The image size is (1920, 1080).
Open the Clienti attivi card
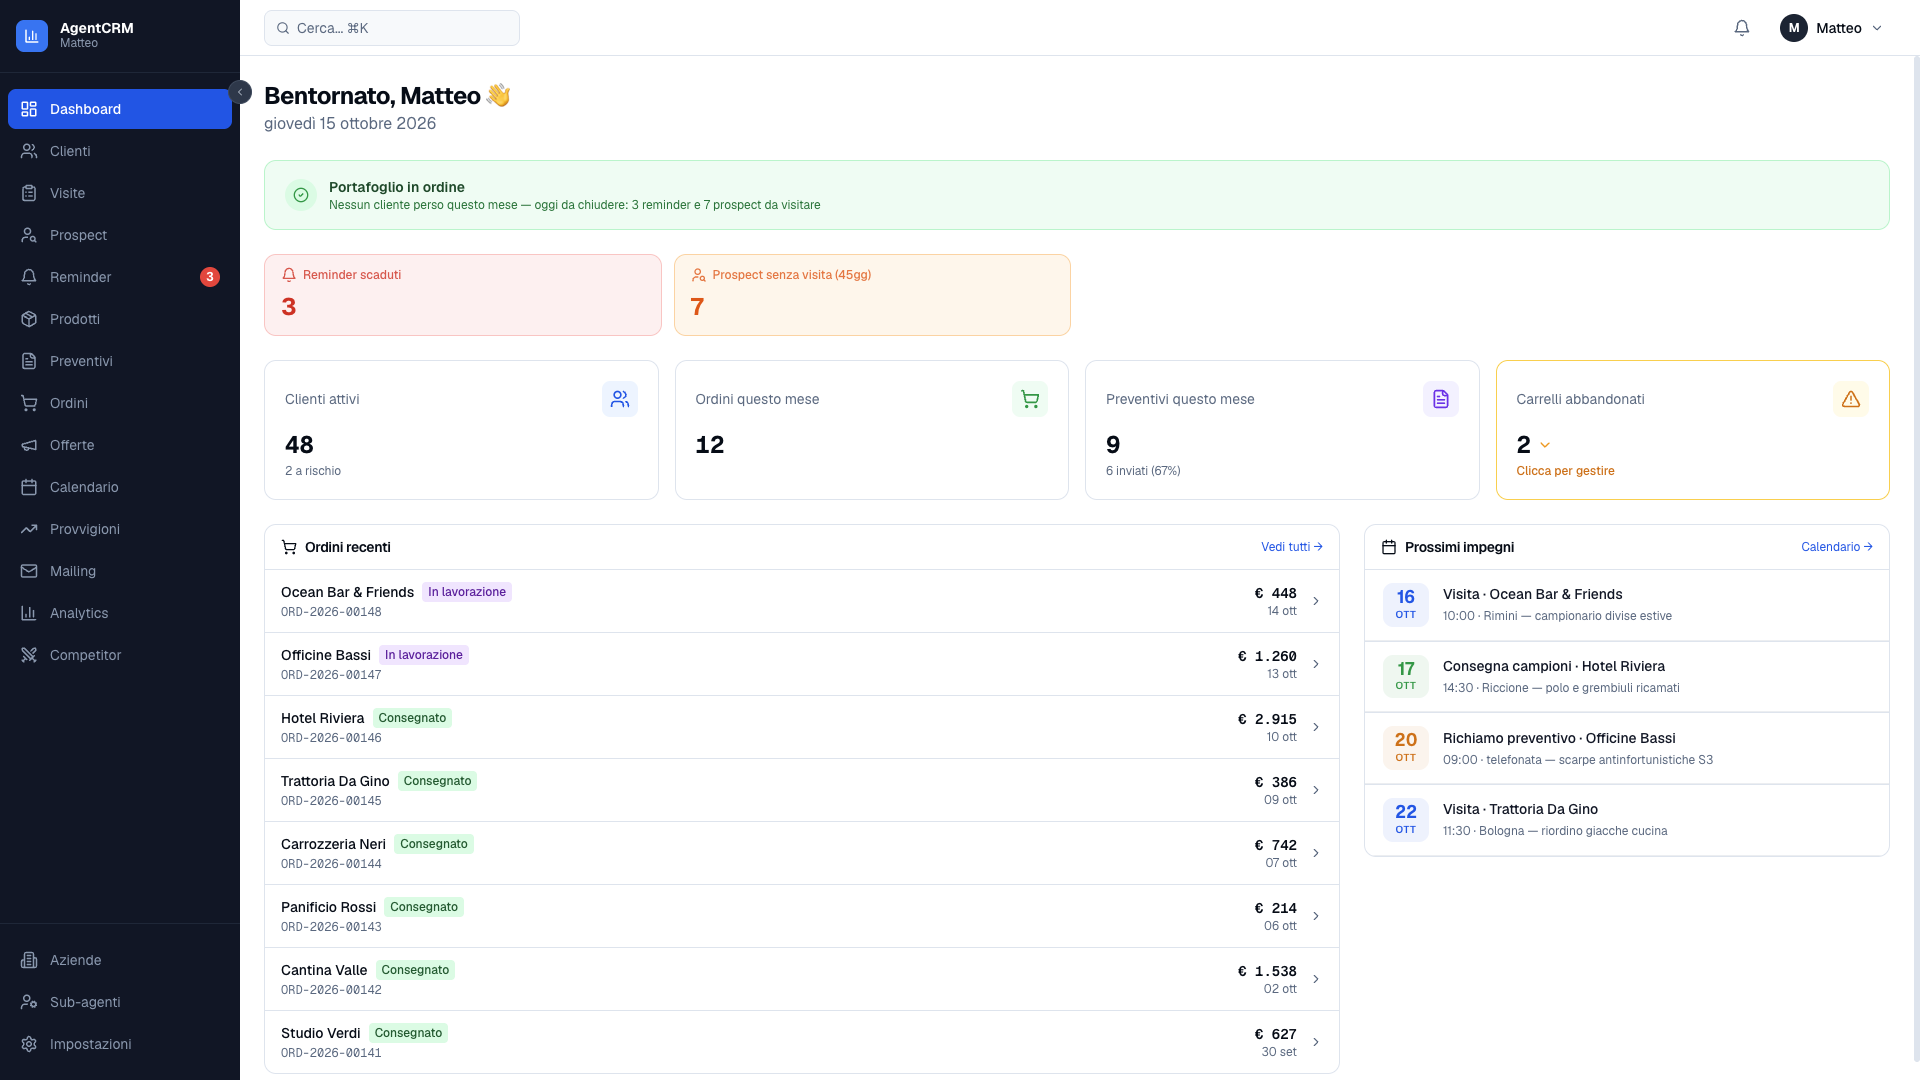point(461,430)
